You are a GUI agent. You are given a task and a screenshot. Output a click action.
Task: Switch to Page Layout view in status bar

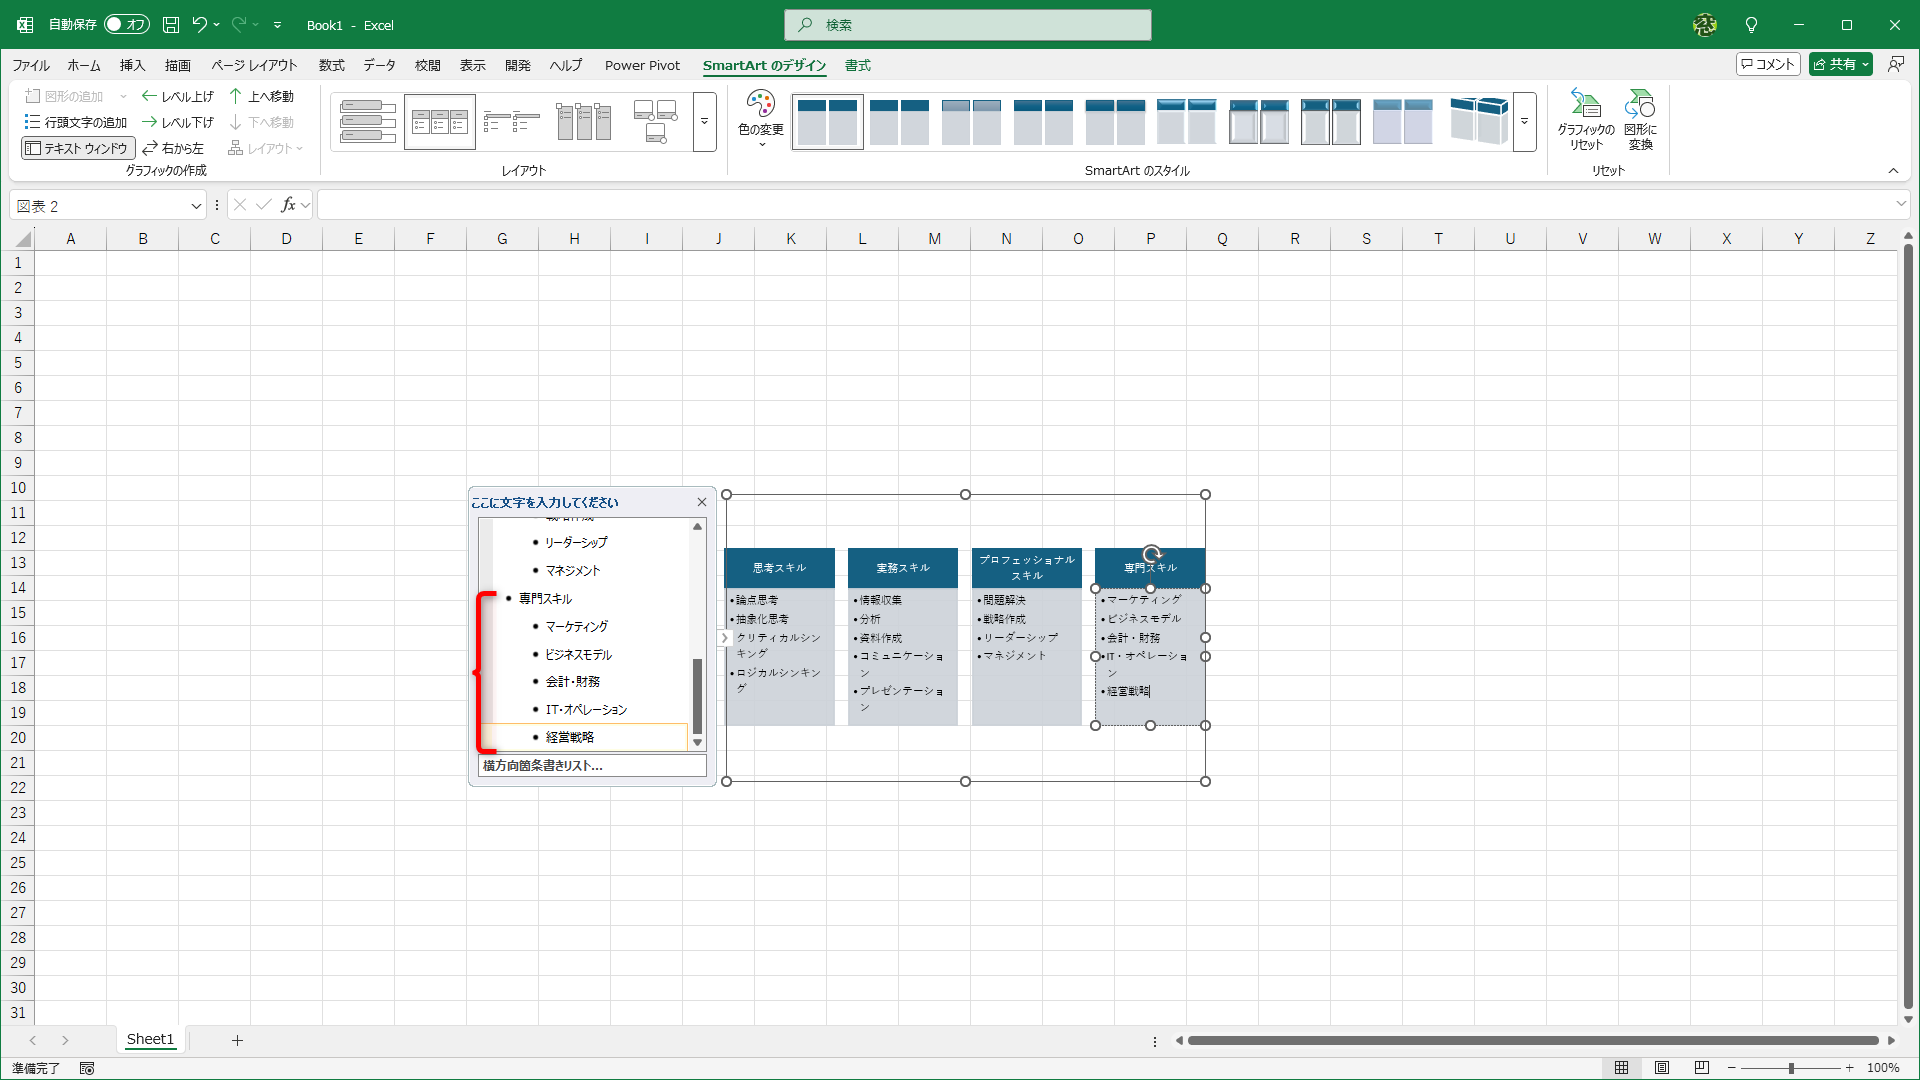pyautogui.click(x=1661, y=1068)
